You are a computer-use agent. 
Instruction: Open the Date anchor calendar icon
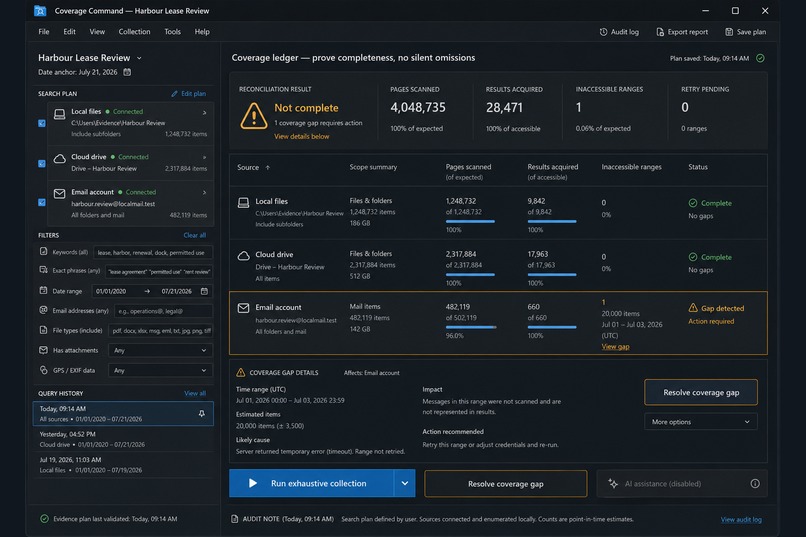(x=127, y=72)
